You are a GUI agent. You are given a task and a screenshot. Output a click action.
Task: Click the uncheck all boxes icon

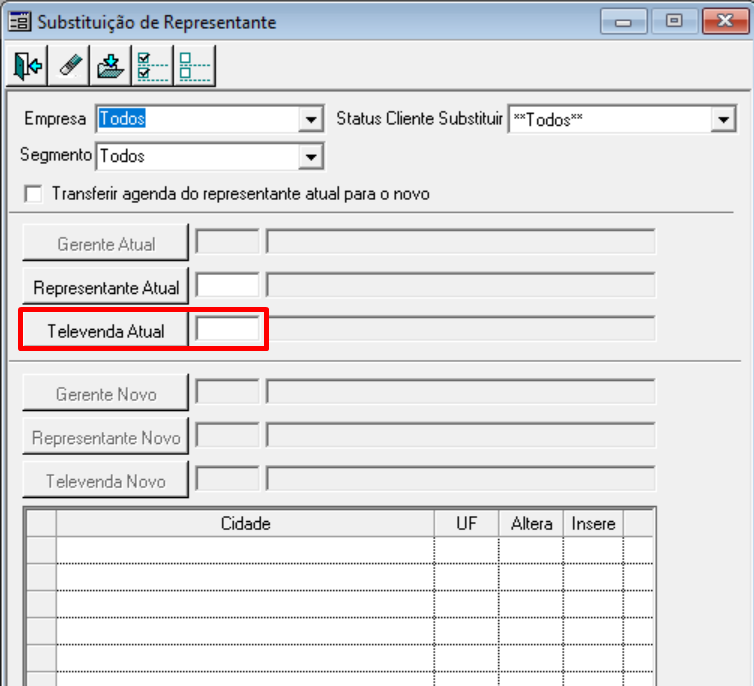(195, 65)
